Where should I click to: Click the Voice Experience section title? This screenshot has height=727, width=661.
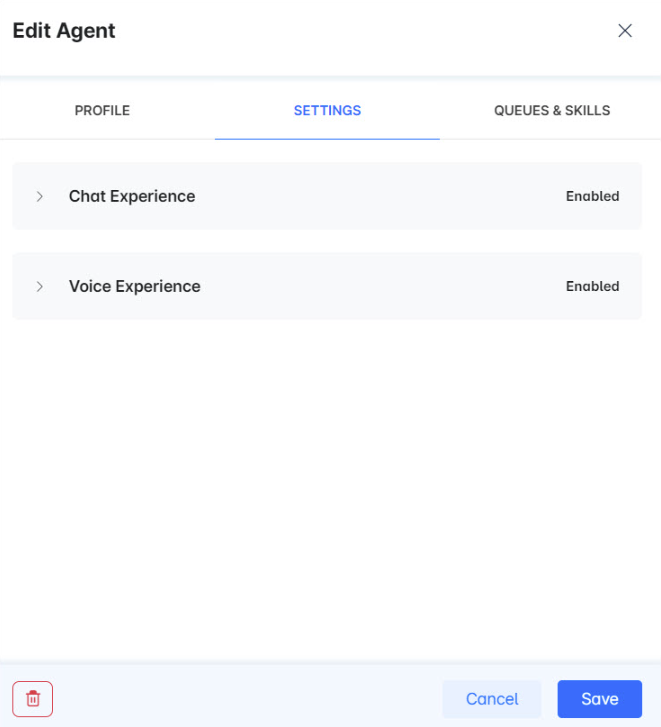(x=134, y=286)
